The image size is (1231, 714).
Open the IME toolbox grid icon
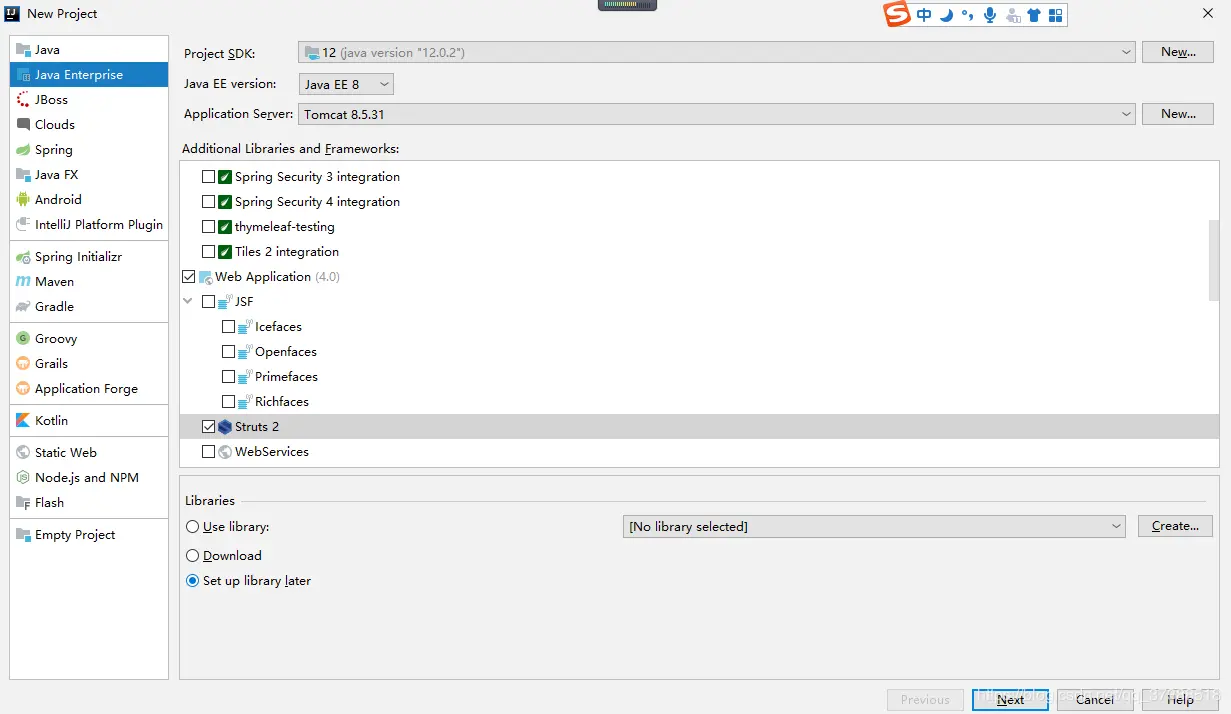(1056, 15)
